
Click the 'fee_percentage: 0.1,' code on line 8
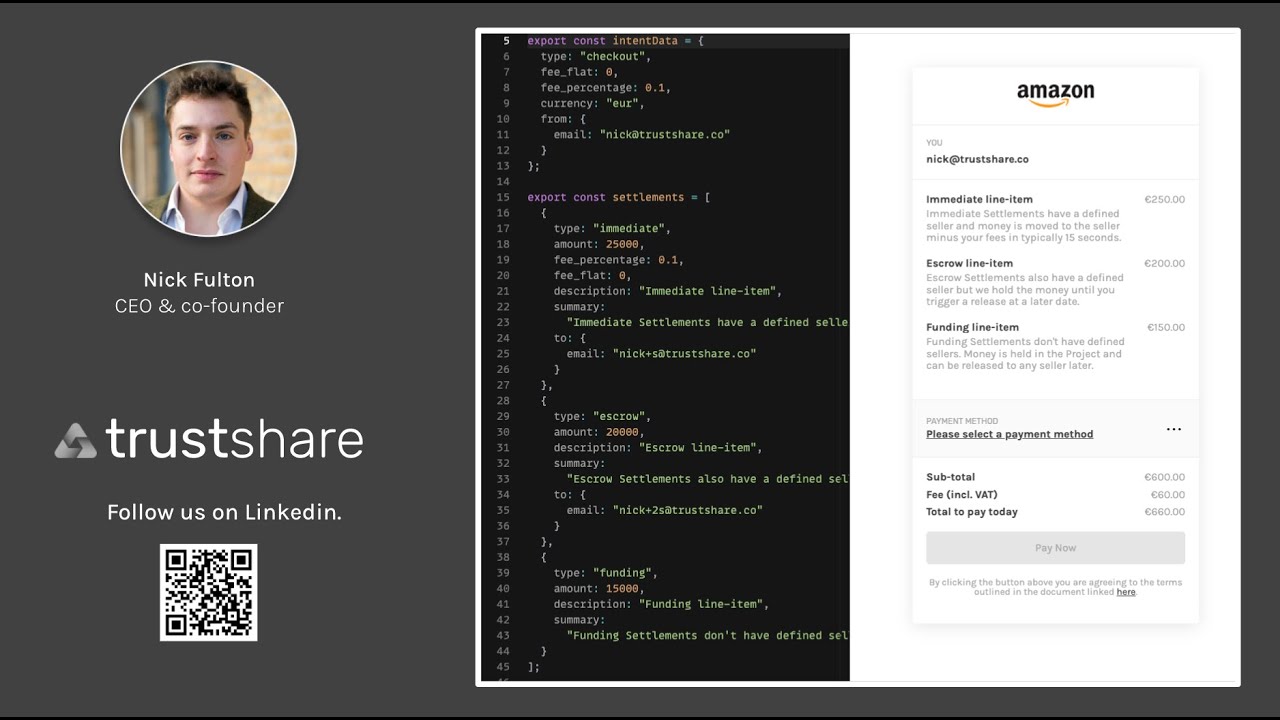click(606, 88)
